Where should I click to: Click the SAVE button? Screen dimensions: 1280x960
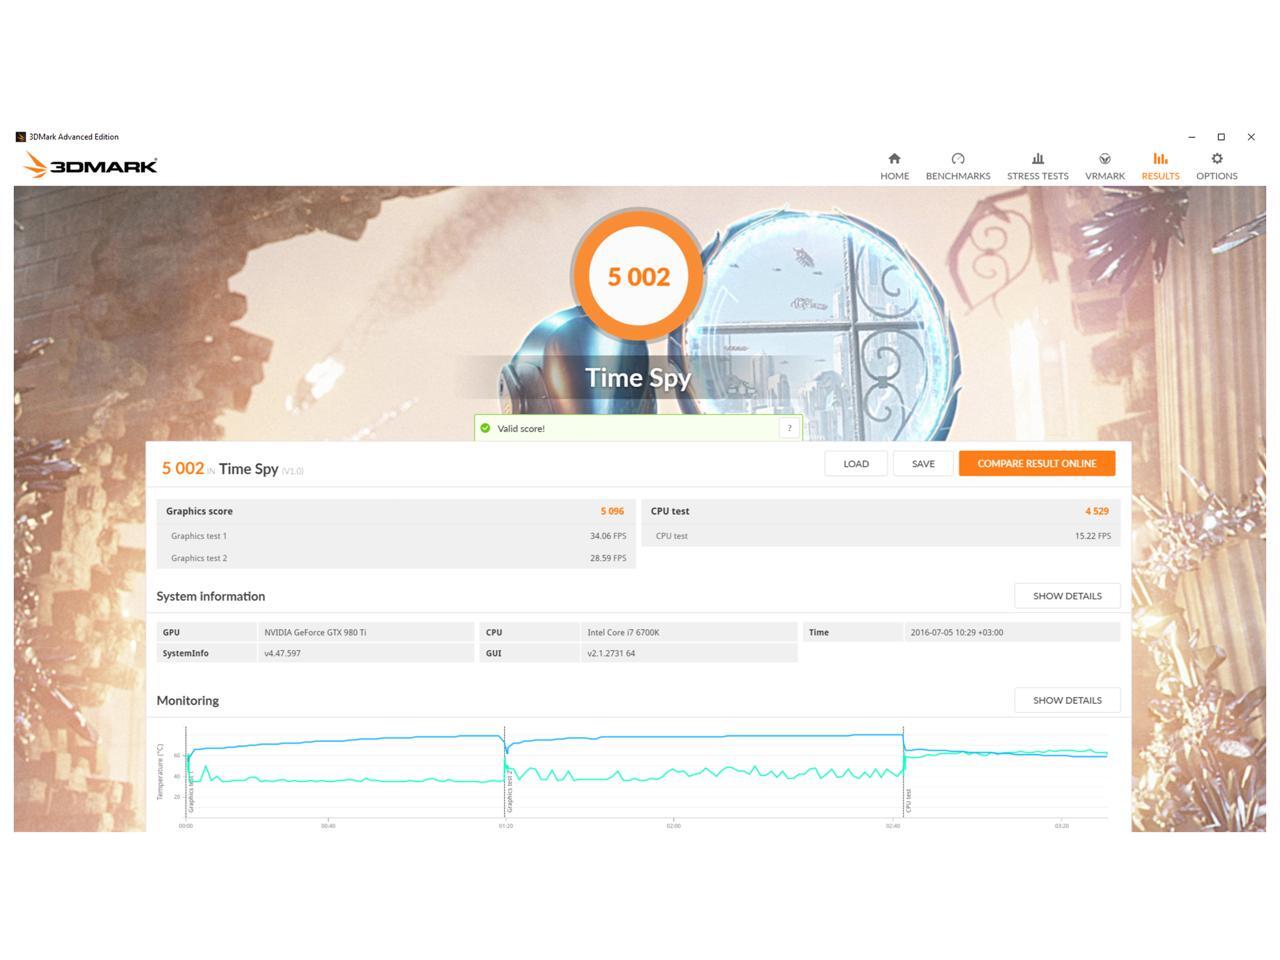point(923,463)
